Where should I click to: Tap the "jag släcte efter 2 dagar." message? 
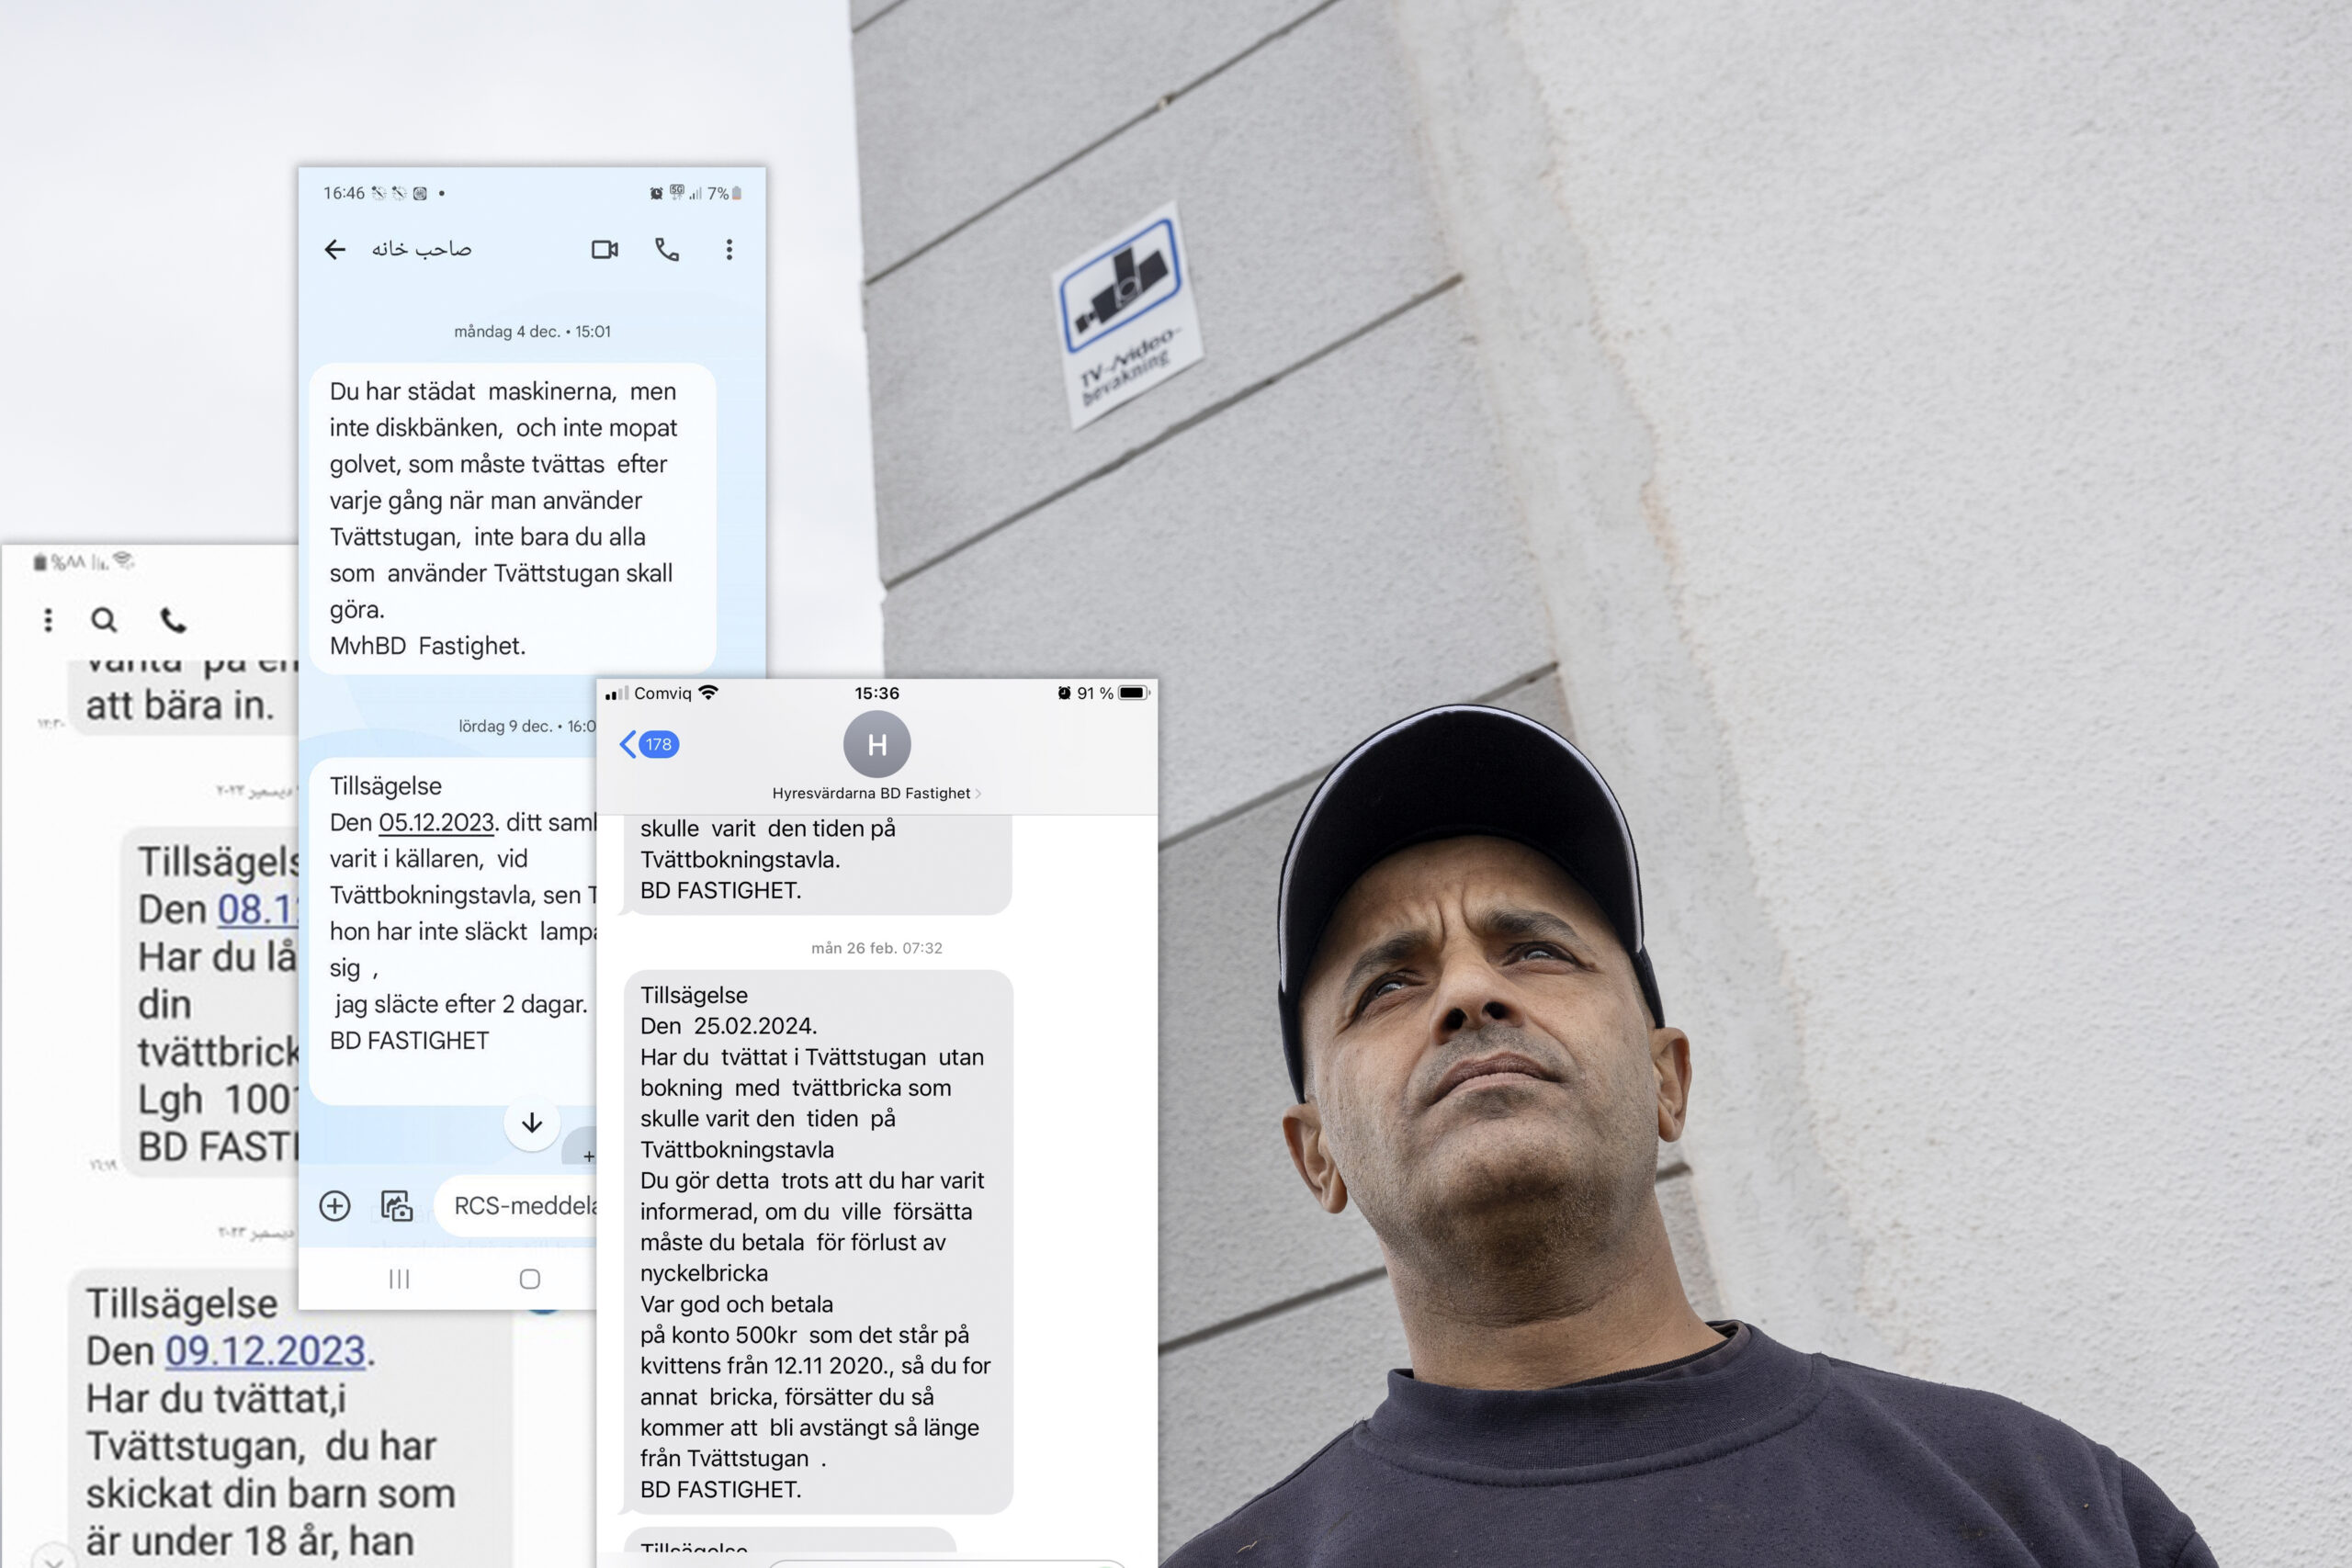461,1004
